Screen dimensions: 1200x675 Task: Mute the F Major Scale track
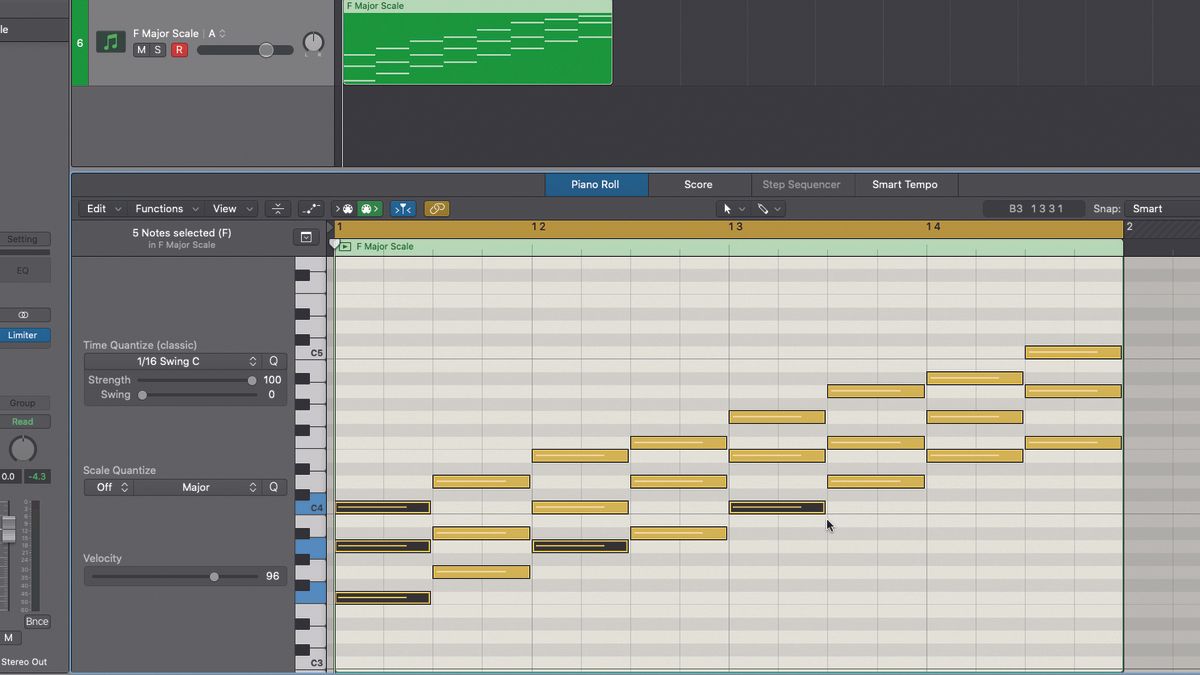click(141, 49)
